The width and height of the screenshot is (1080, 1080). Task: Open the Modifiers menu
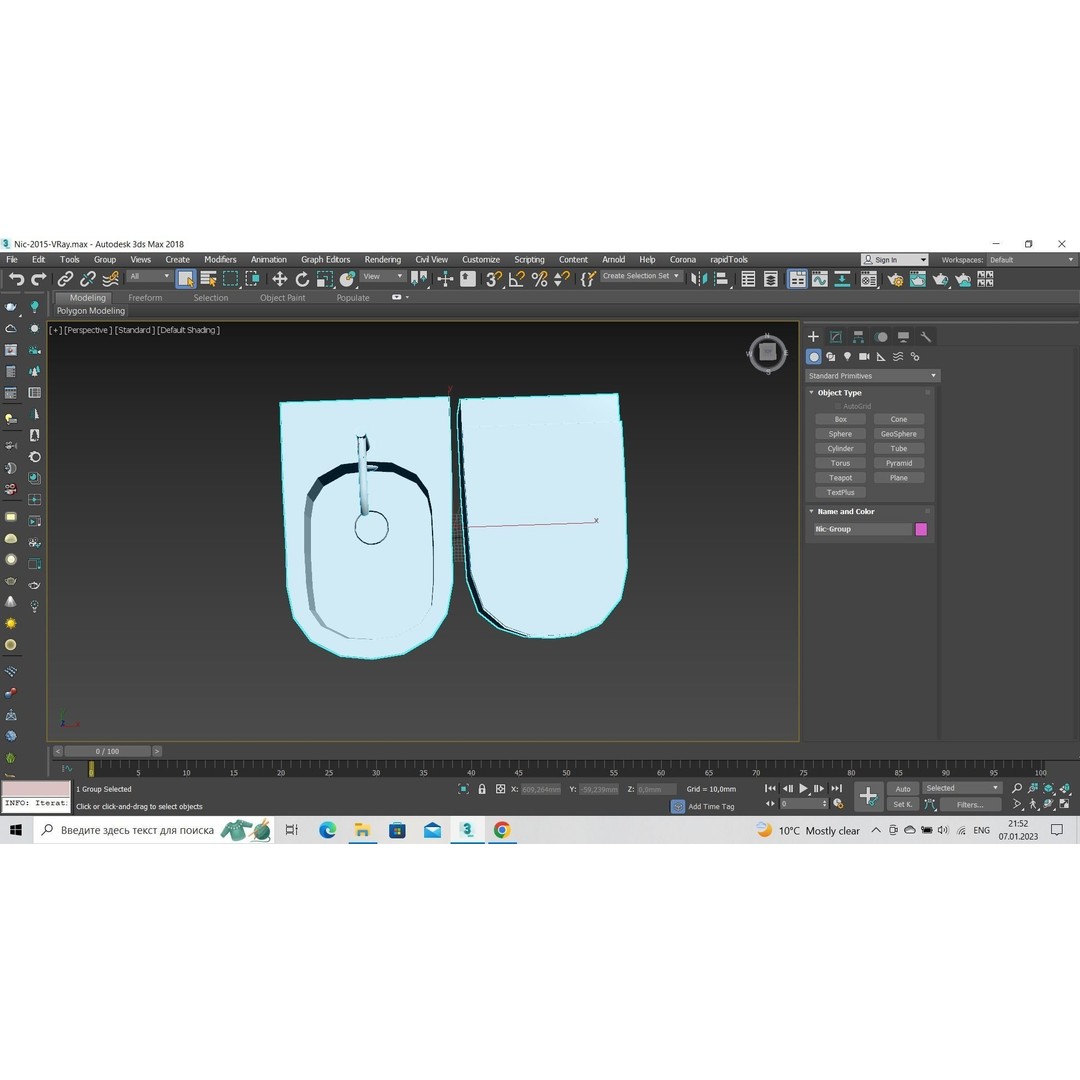[x=220, y=260]
